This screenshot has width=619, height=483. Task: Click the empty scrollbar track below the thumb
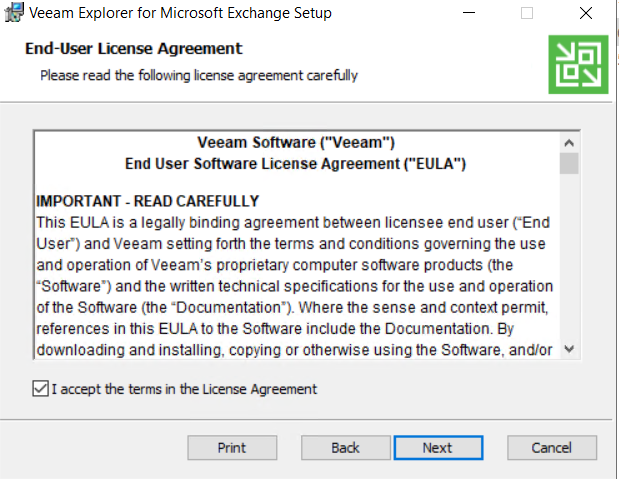[569, 257]
